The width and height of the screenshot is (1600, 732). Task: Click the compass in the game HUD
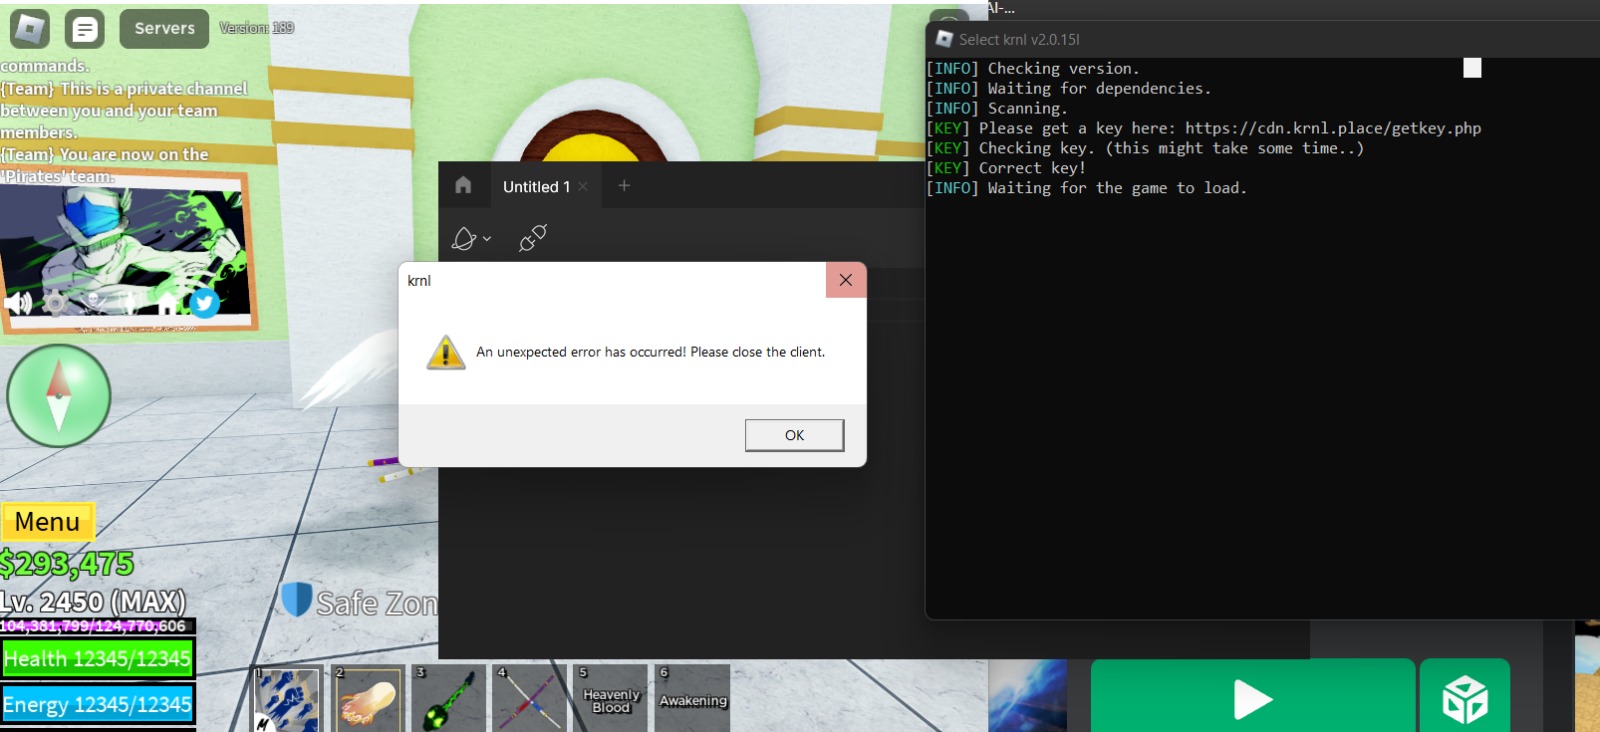point(59,396)
